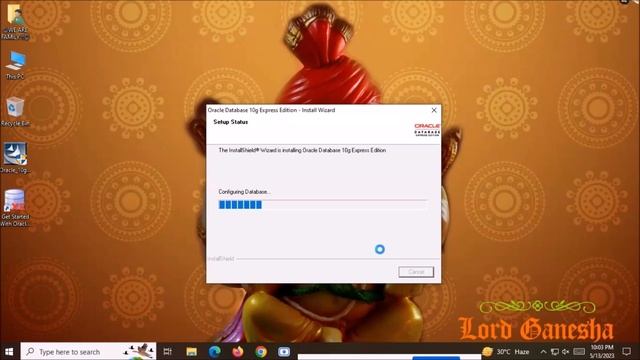Select the This PC desktop icon

tap(16, 64)
